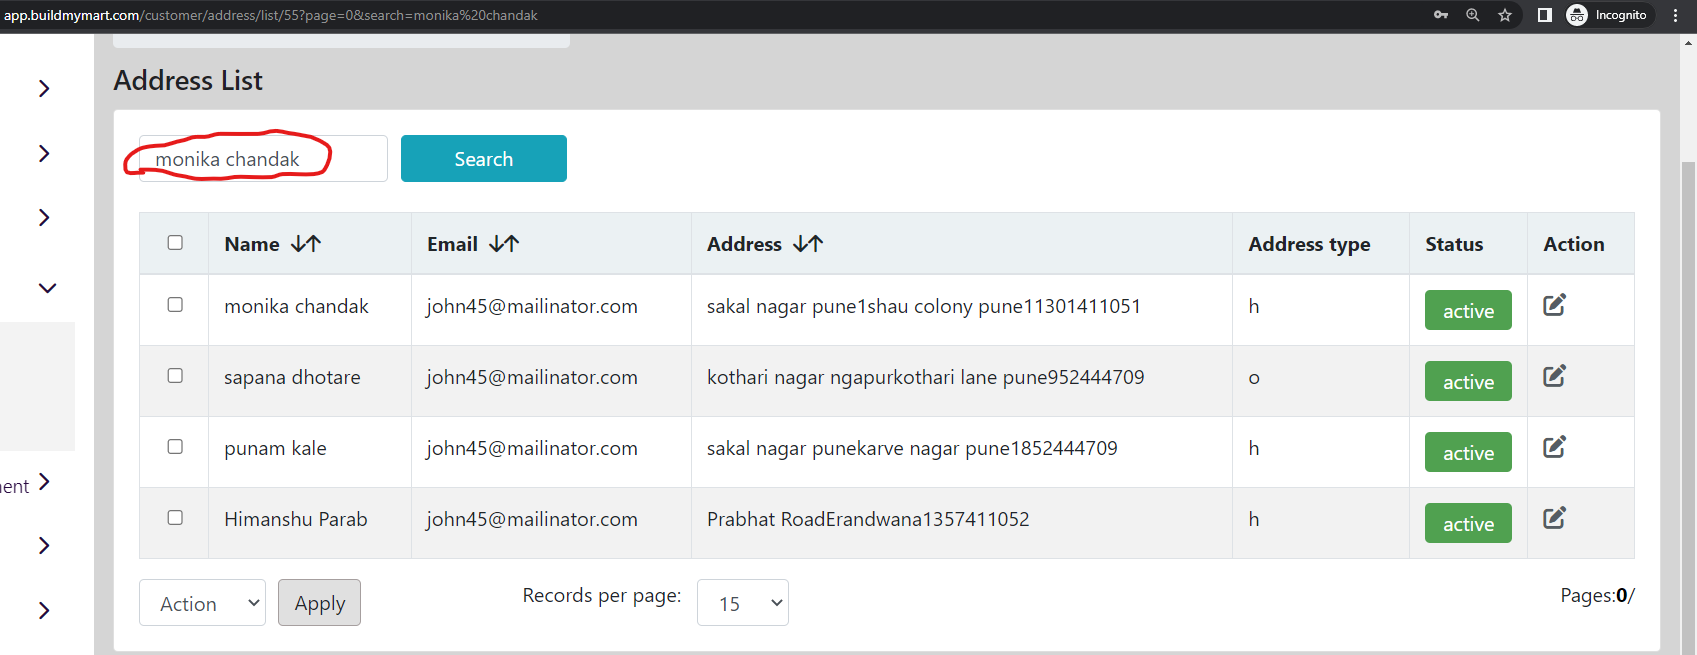The height and width of the screenshot is (655, 1697).
Task: Click the 'Address List' page heading
Action: tap(188, 80)
